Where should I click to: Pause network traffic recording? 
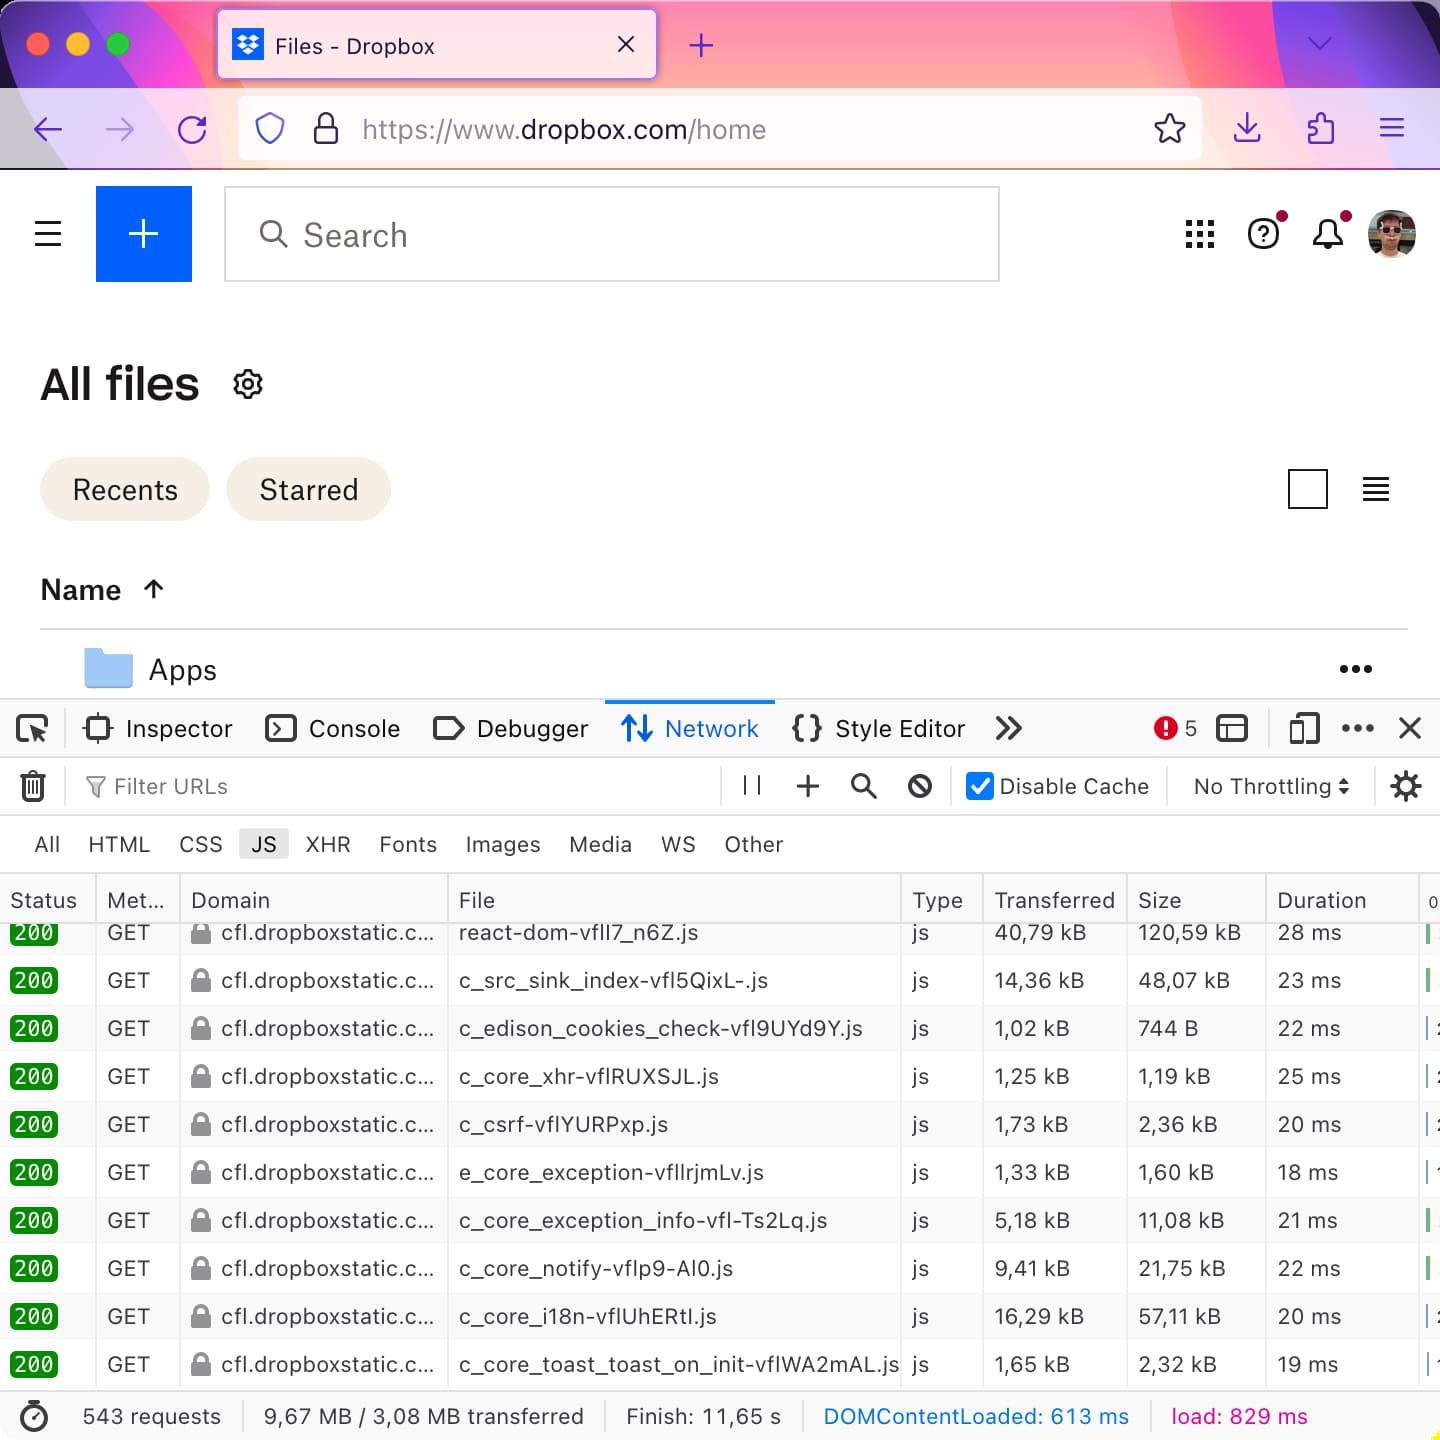(751, 786)
